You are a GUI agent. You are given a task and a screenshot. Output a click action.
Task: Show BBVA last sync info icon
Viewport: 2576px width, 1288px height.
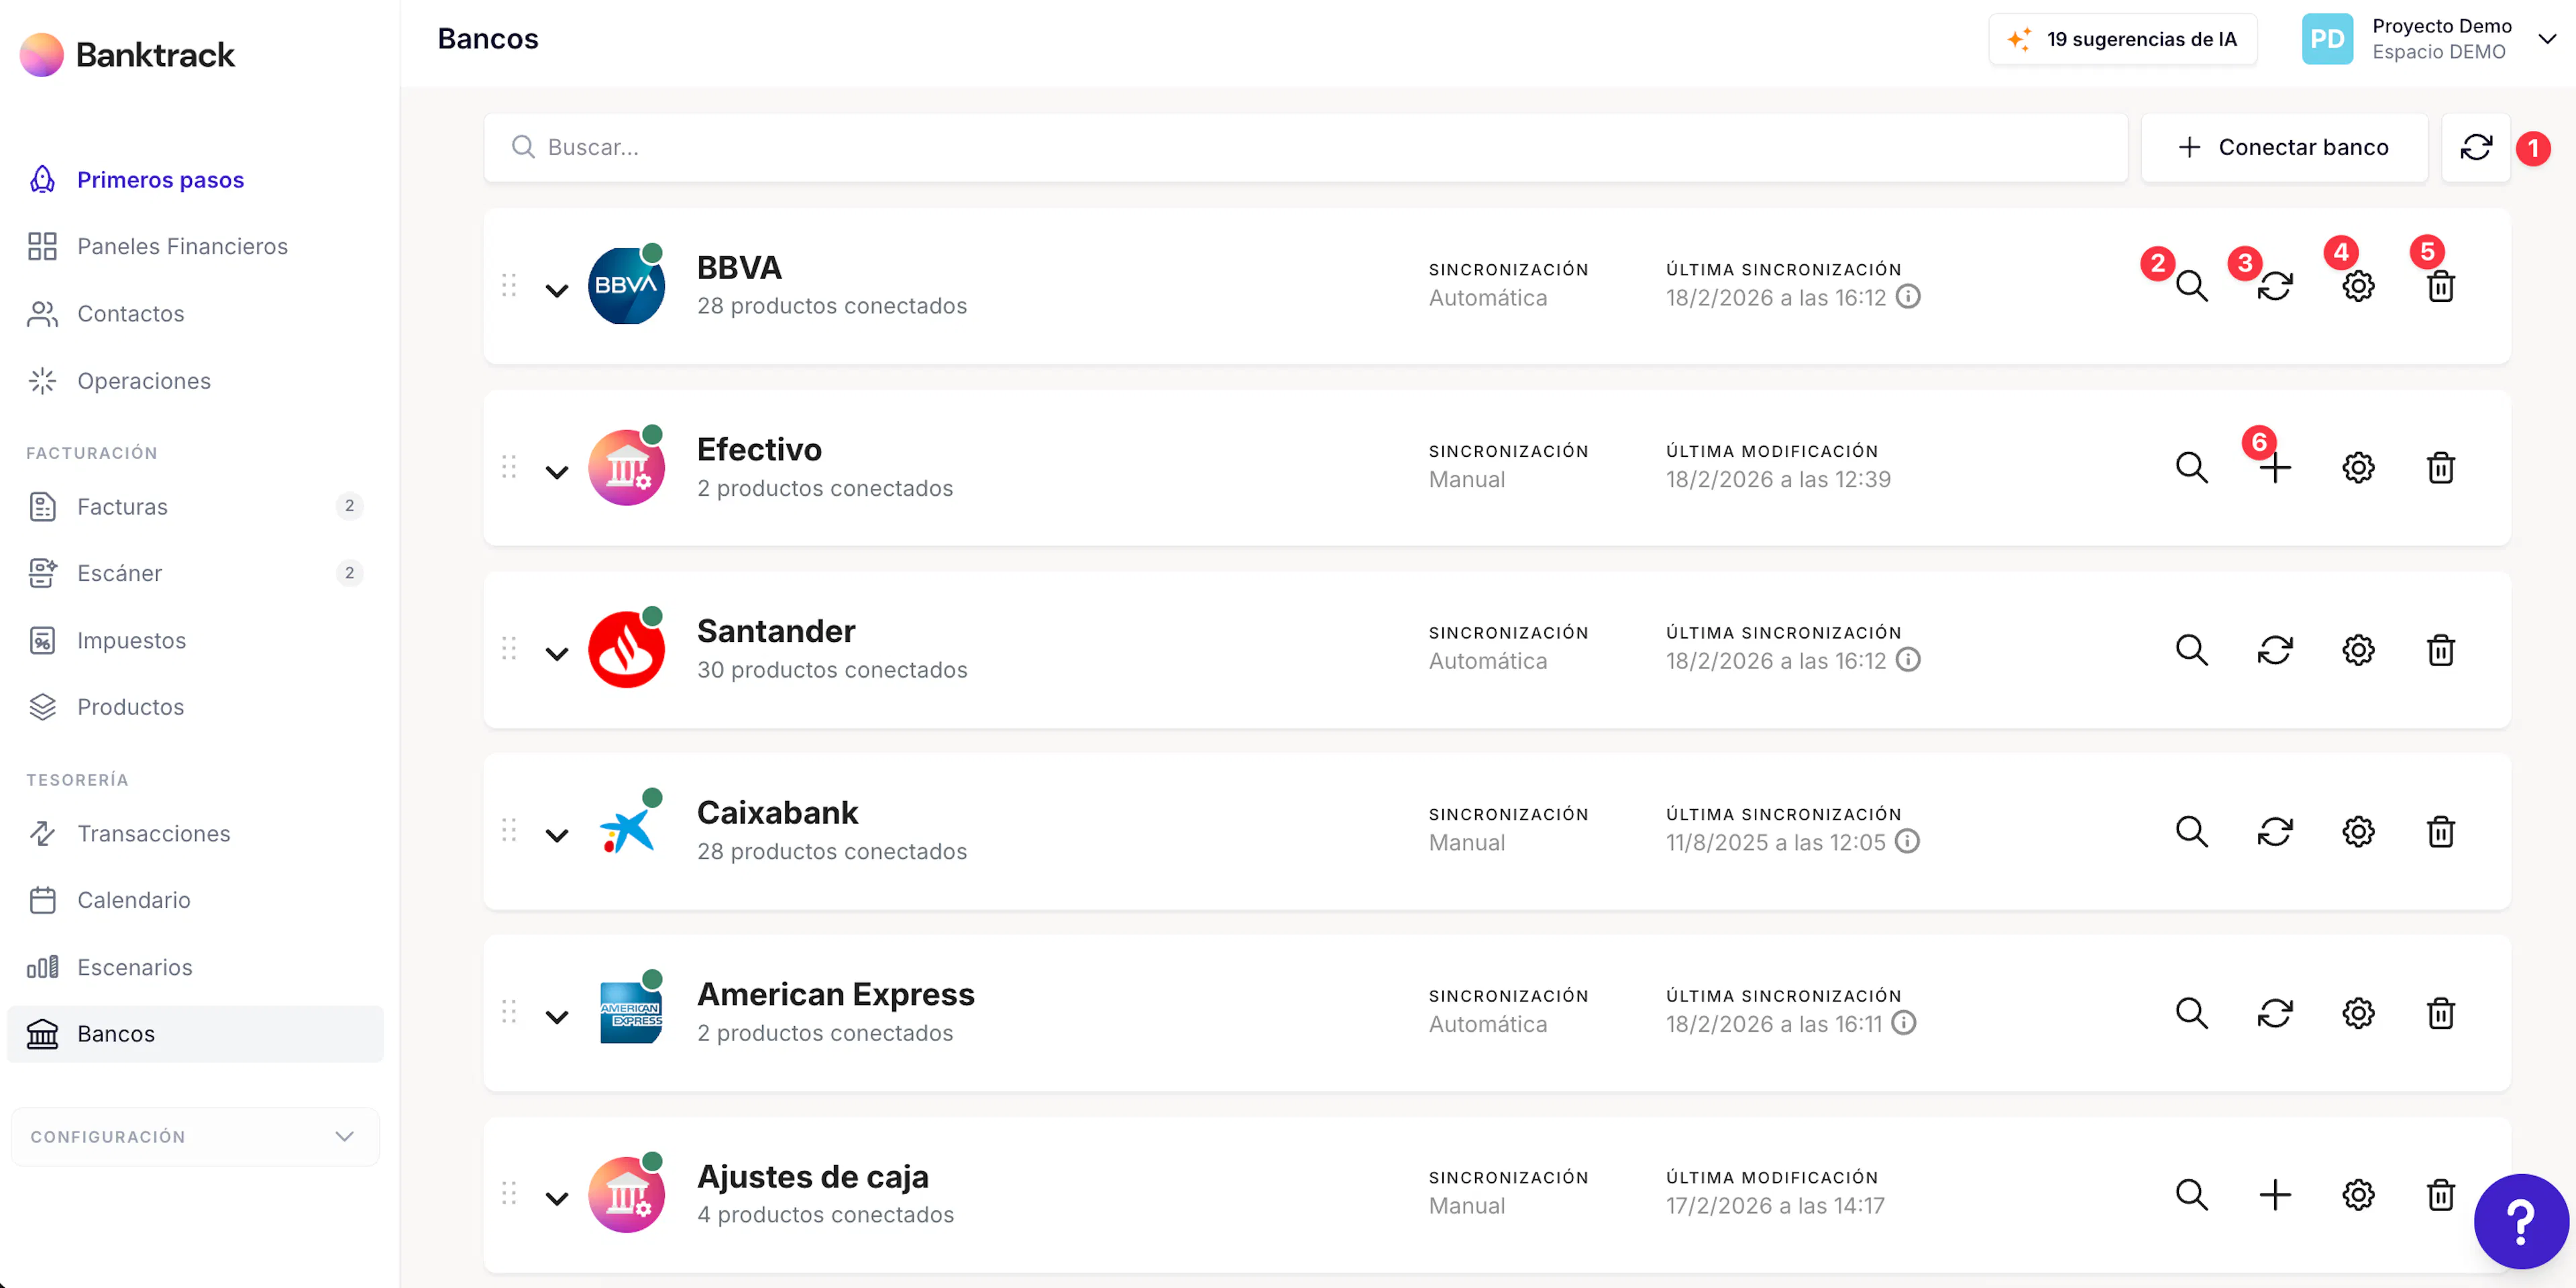1908,297
